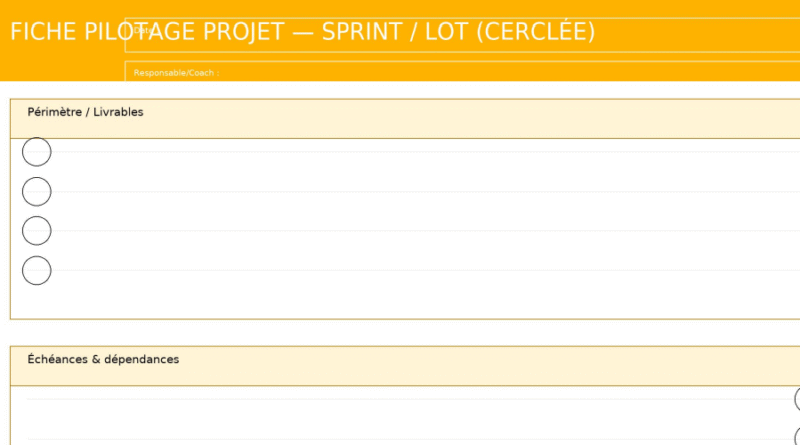800x445 pixels.
Task: Mark the third Périmètre / Livrables circle
Action: tap(37, 231)
